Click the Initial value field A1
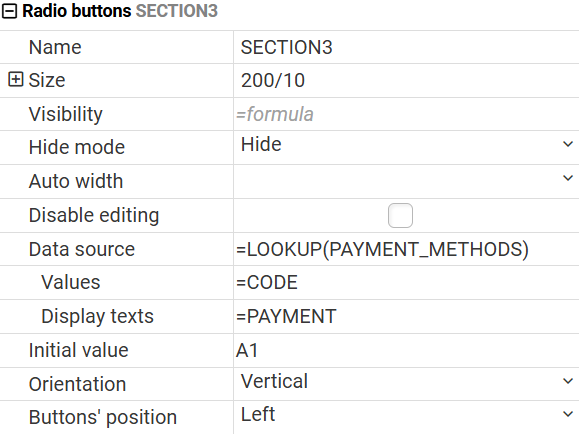Screen dimensions: 579x434 tap(406, 351)
